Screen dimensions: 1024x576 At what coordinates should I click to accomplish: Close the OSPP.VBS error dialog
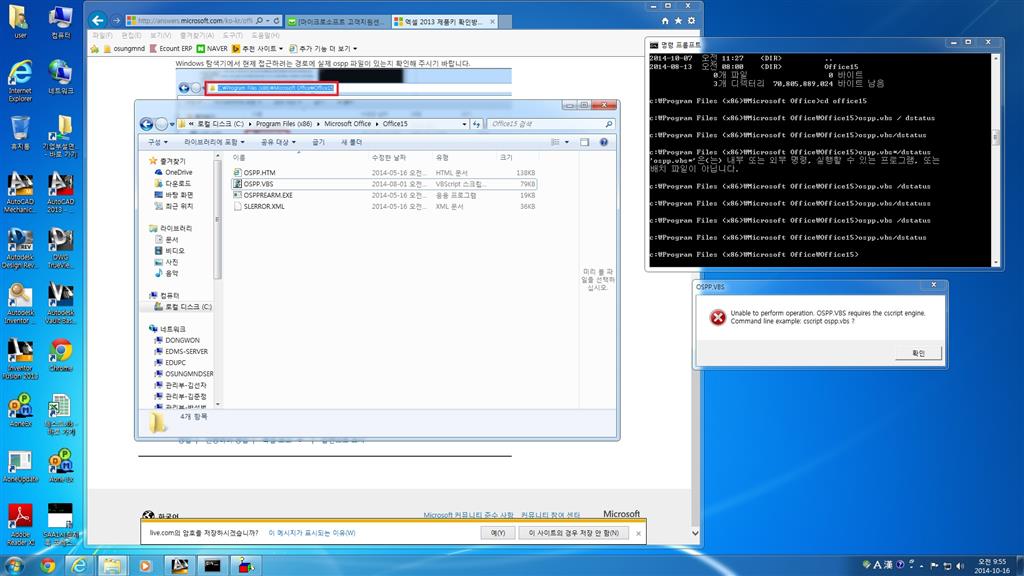934,285
